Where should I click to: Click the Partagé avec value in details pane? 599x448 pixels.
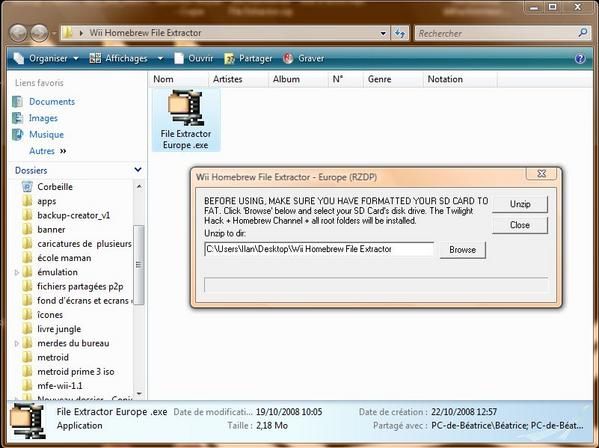[x=507, y=425]
